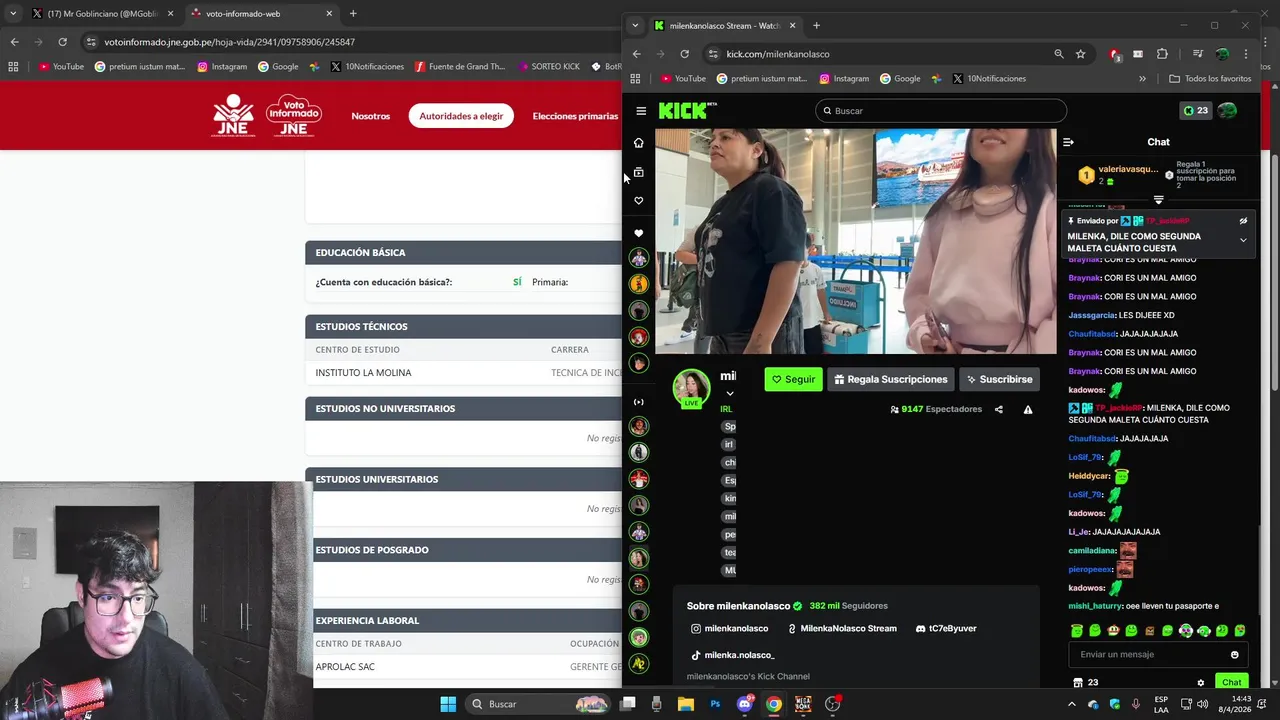Open Elecciones primarias on JNE site

pyautogui.click(x=575, y=116)
